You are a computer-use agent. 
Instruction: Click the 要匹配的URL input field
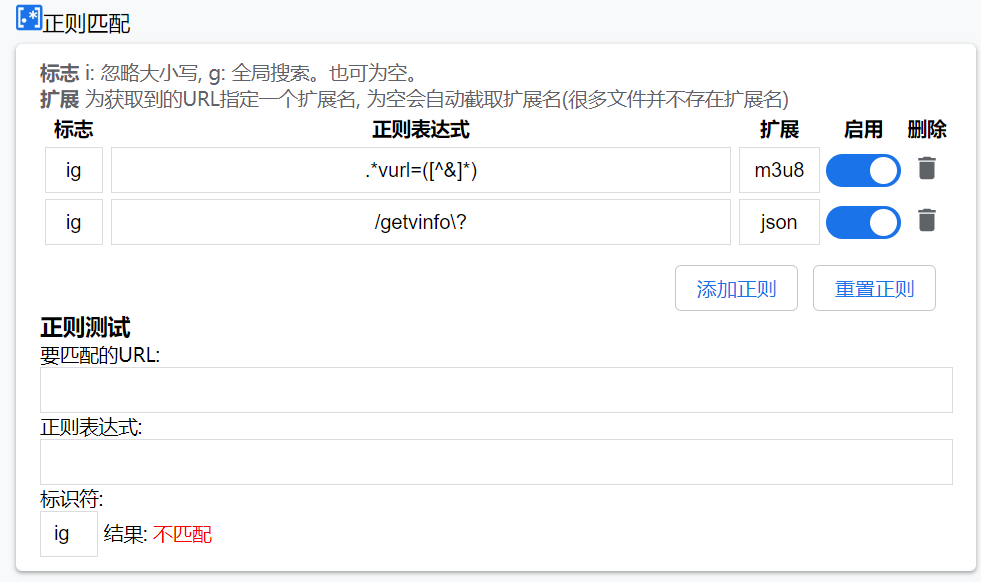coord(495,389)
